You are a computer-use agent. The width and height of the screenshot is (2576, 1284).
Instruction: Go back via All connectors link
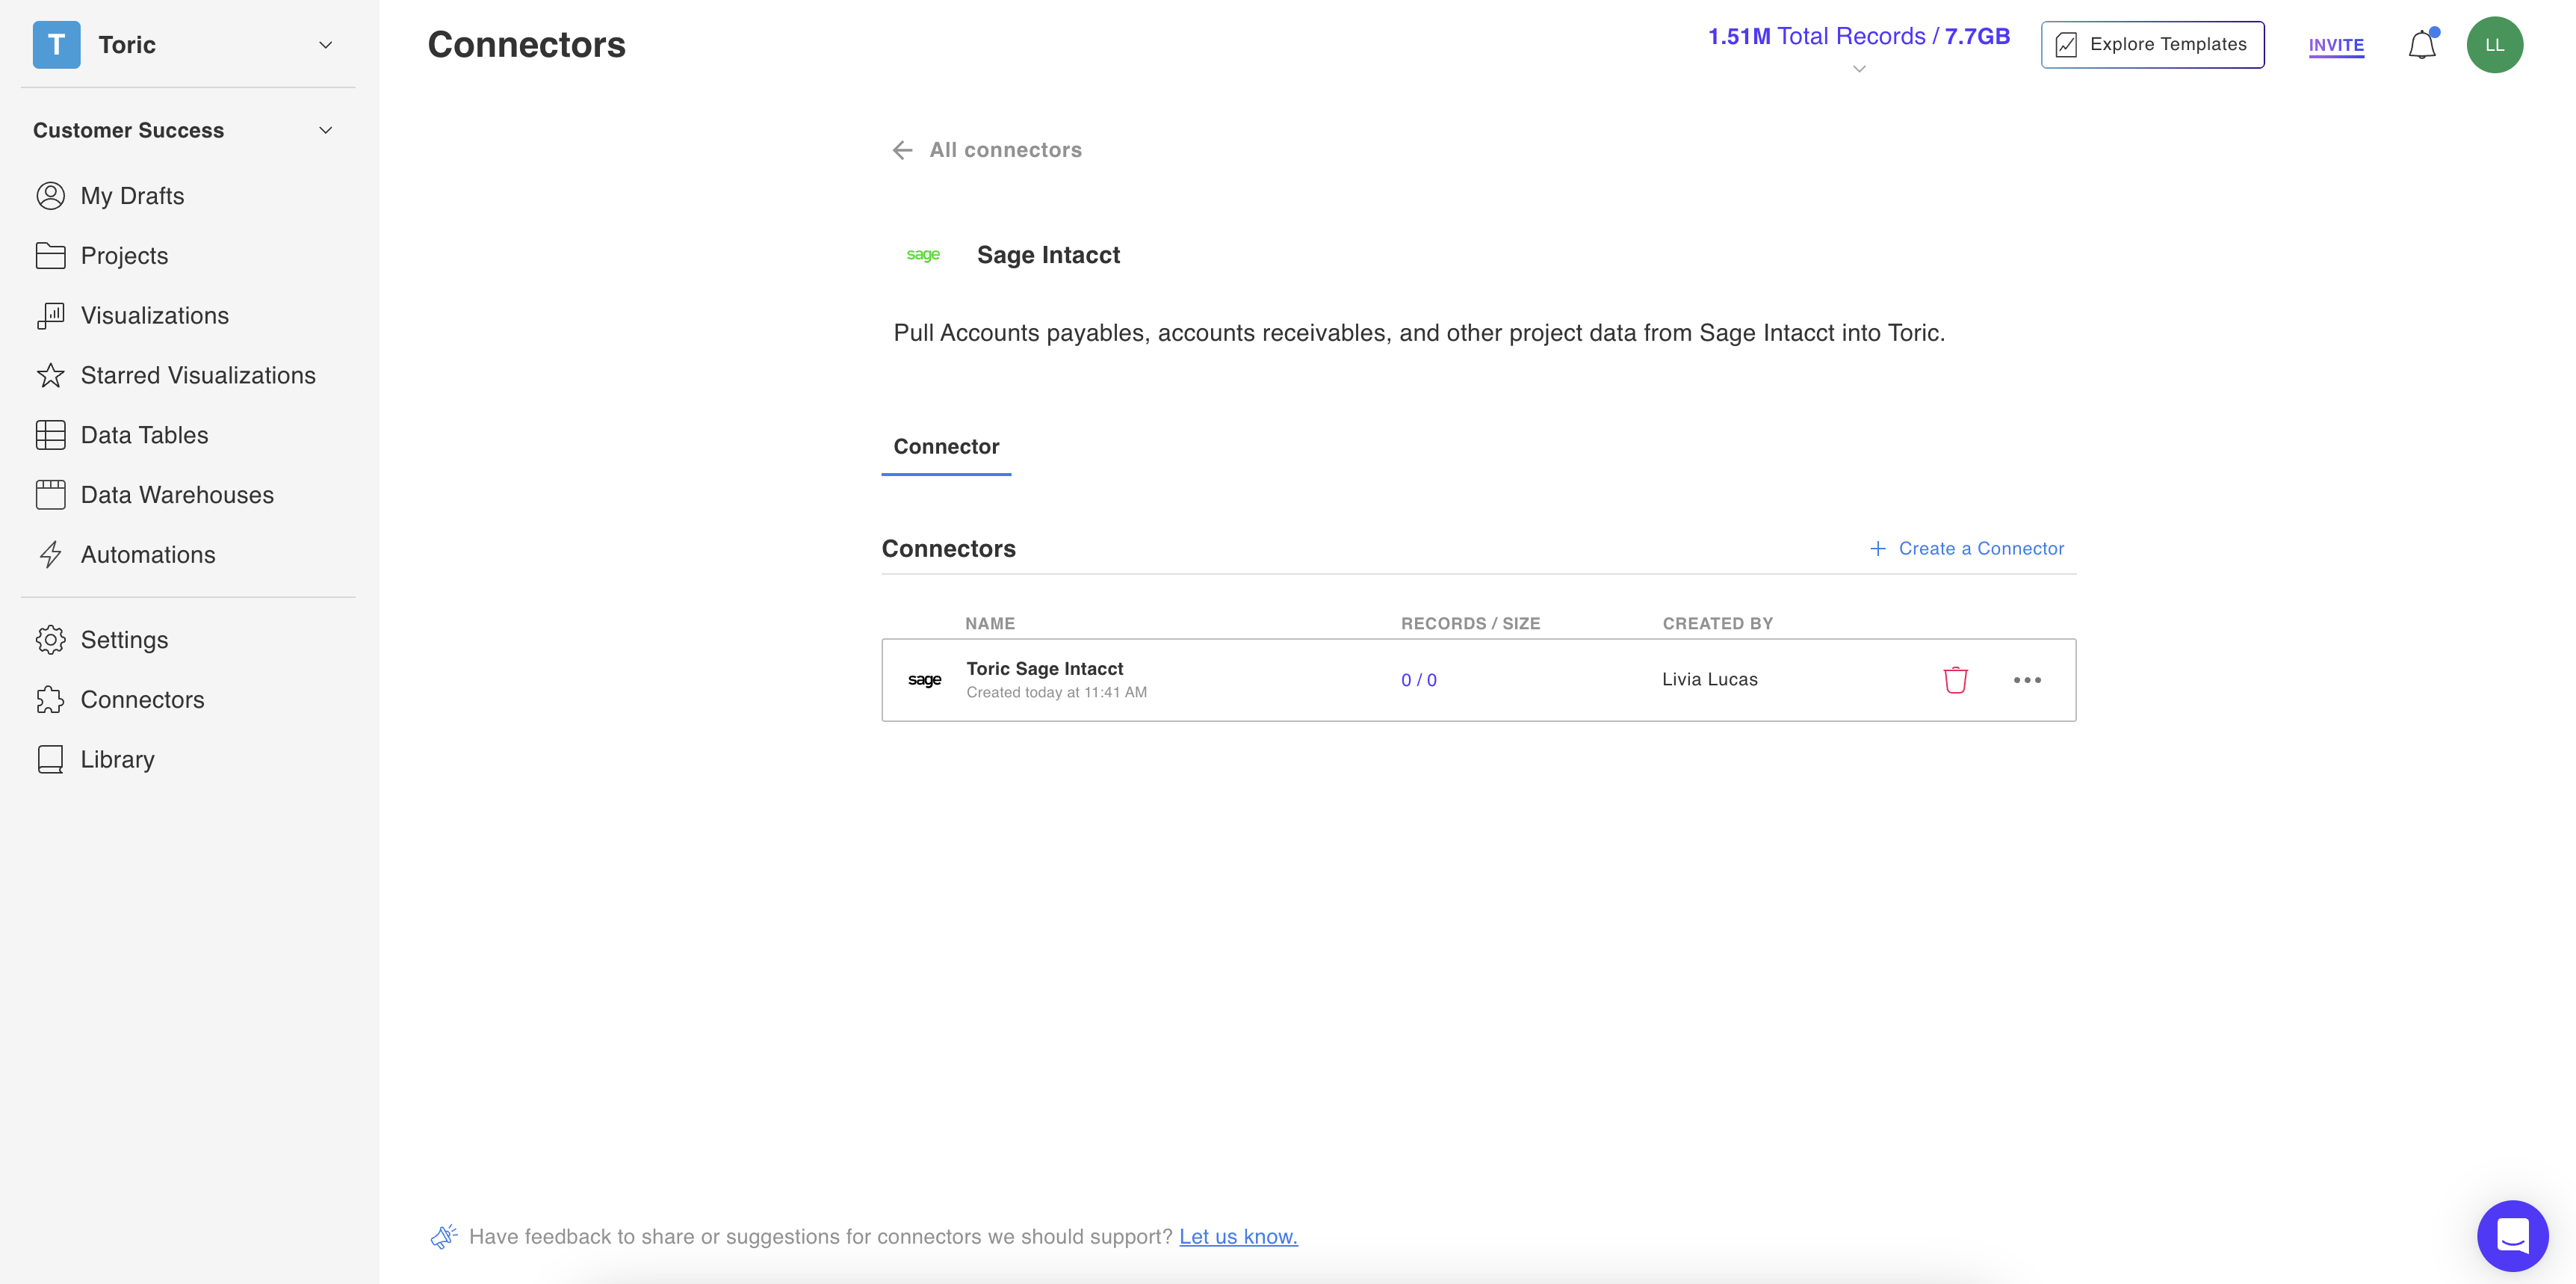(x=1005, y=150)
